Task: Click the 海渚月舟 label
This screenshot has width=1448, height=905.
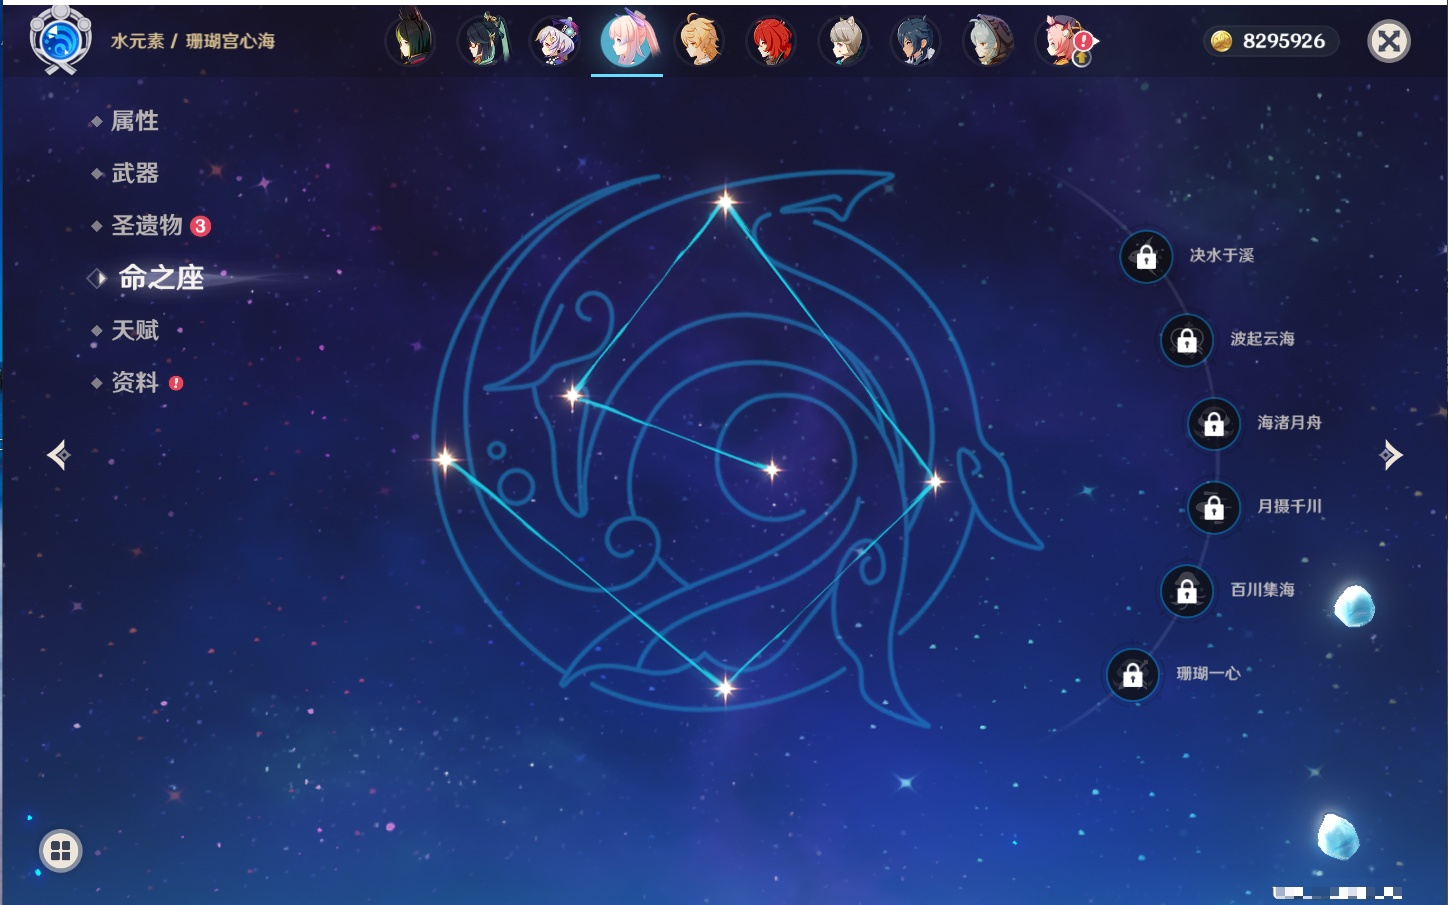Action: coord(1290,423)
